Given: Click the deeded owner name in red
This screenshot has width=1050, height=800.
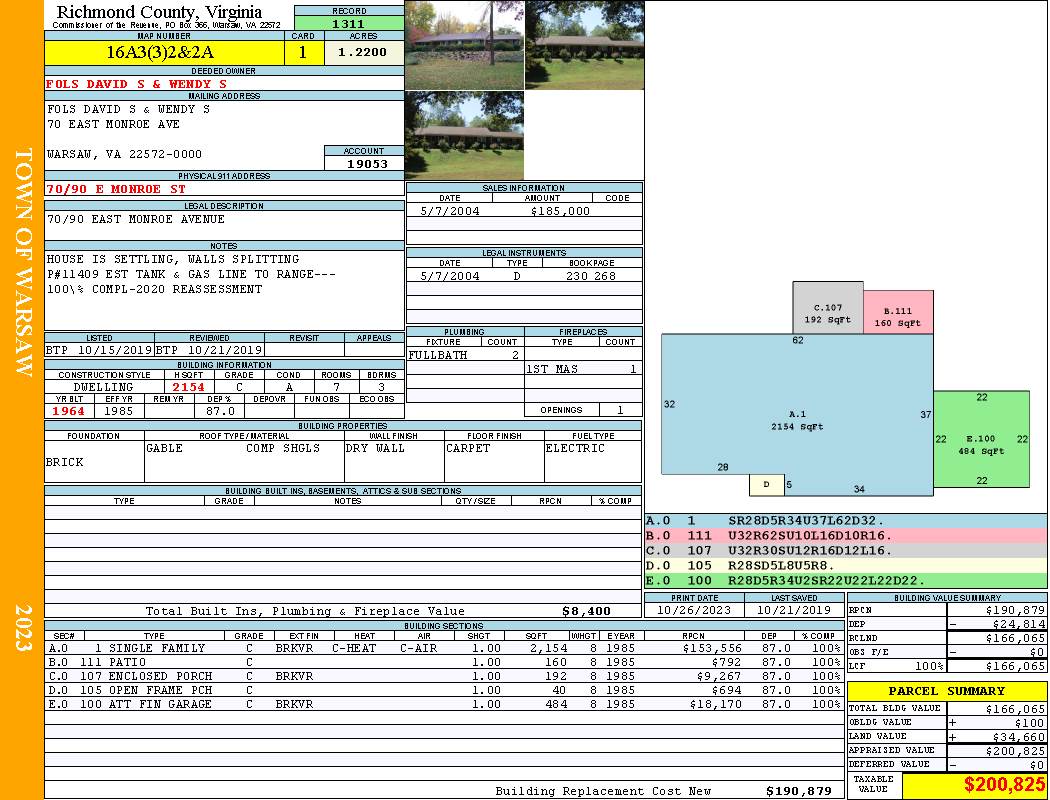Looking at the screenshot, I should pos(137,84).
